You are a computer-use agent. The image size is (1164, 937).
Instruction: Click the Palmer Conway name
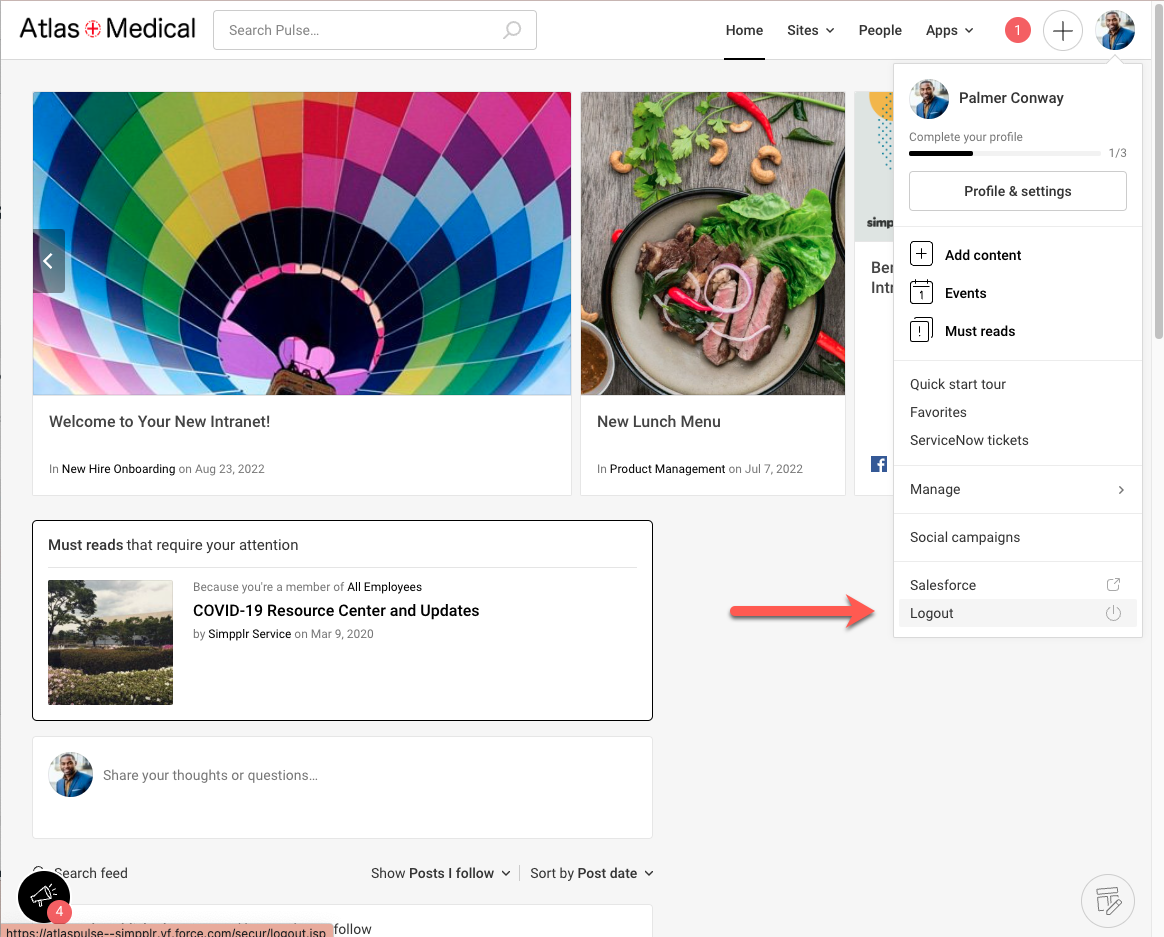[1010, 98]
